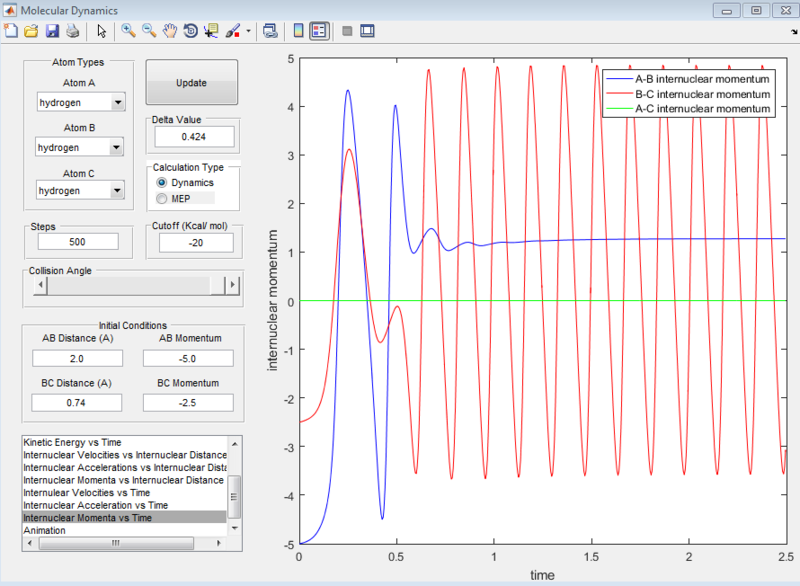Select the Zoom Out magnifier tool
The width and height of the screenshot is (800, 586).
pyautogui.click(x=149, y=31)
